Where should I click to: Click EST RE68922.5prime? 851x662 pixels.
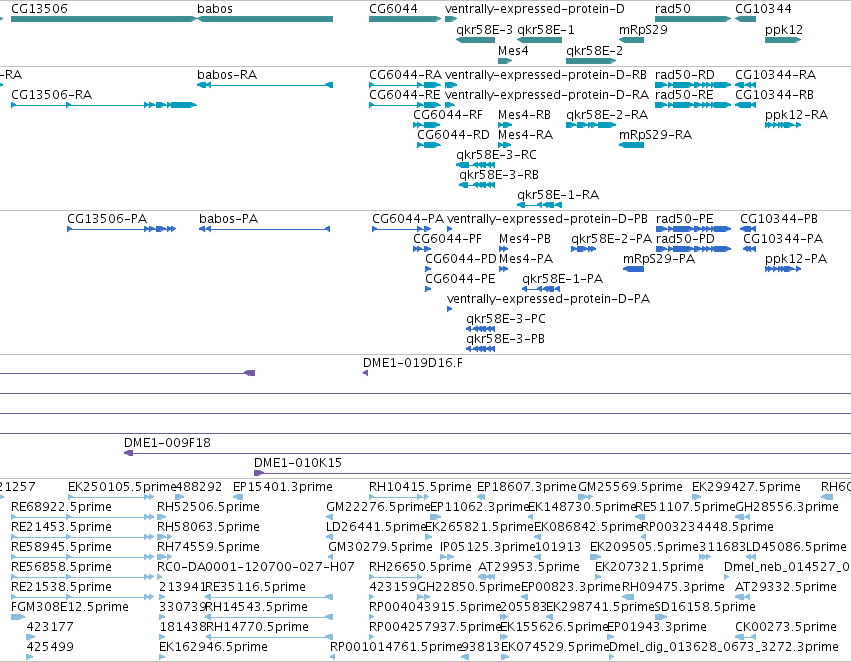(x=82, y=517)
